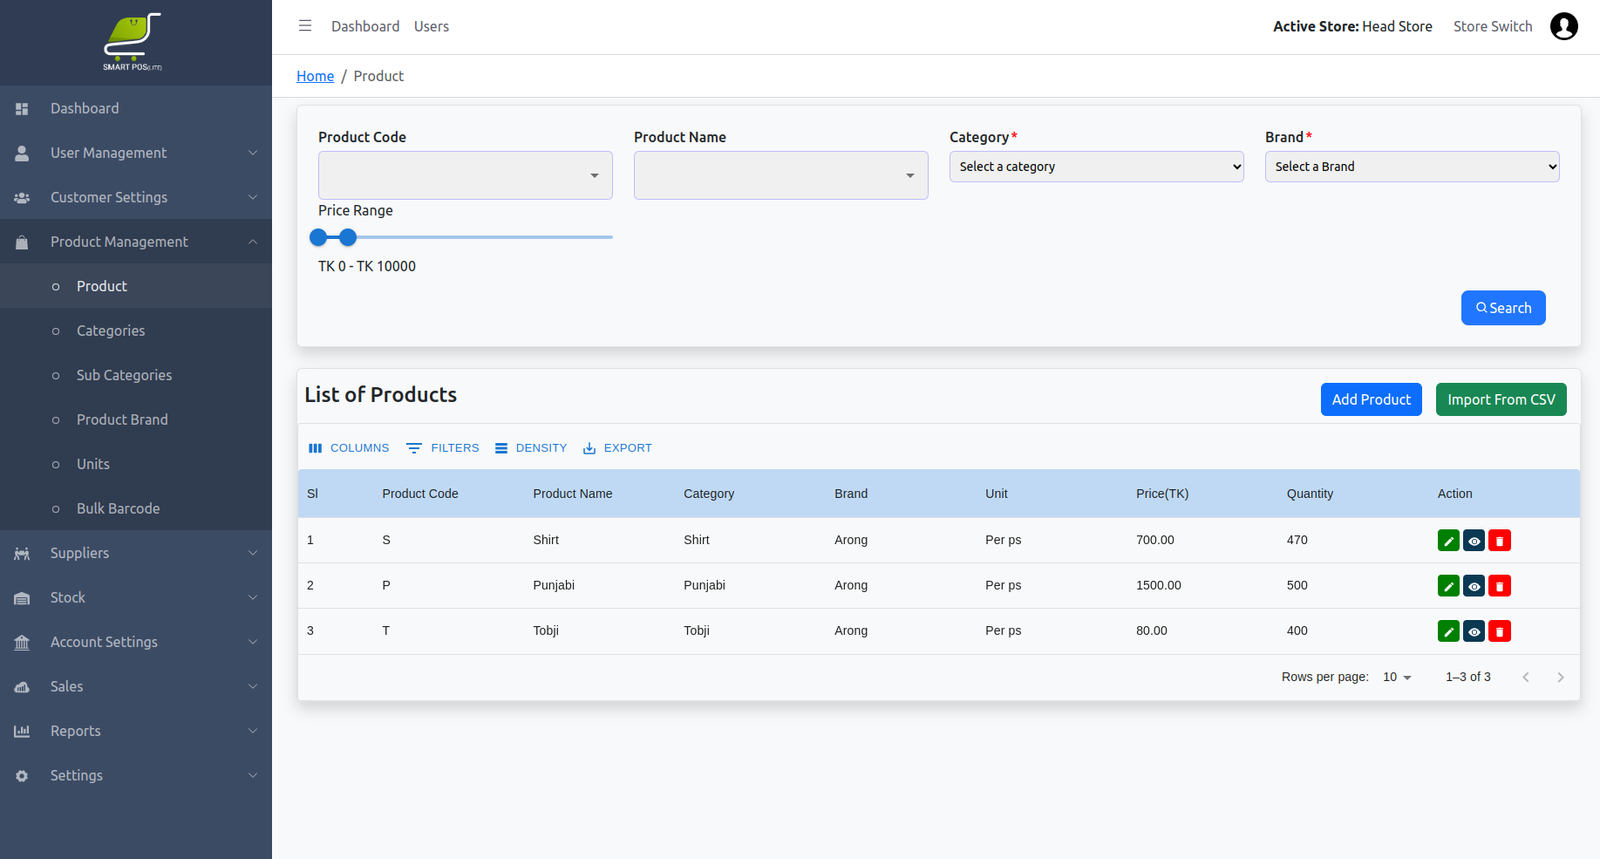
Task: Open the FILTERS table tool
Action: [x=443, y=448]
